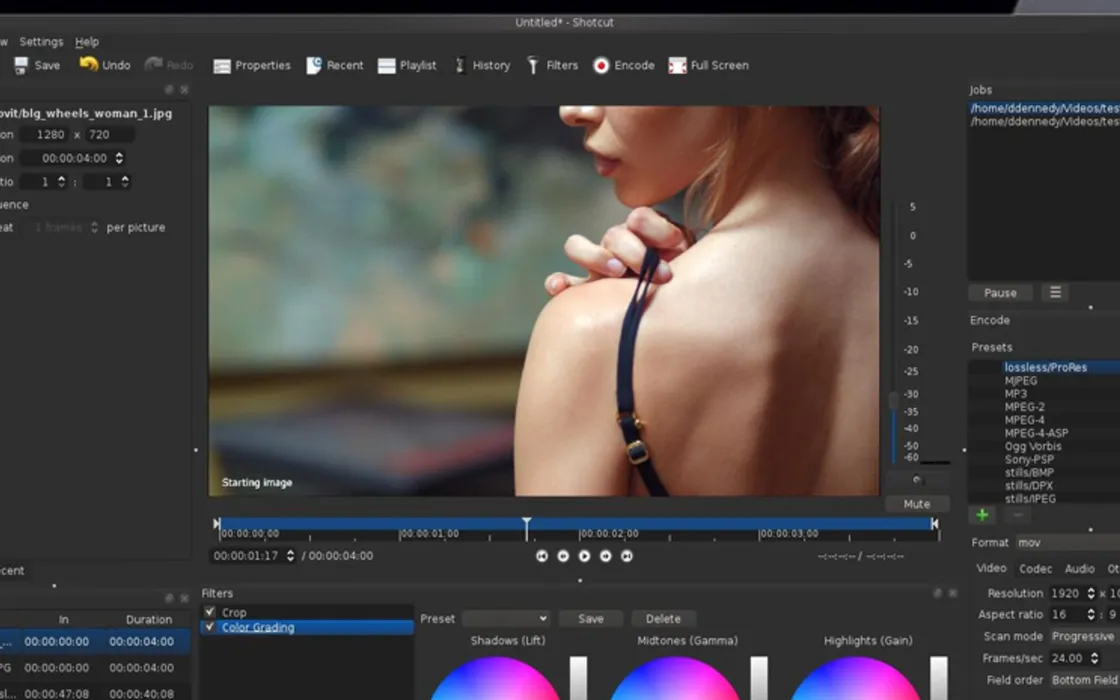
Task: Select the lossless/ProRes preset
Action: click(x=1045, y=367)
